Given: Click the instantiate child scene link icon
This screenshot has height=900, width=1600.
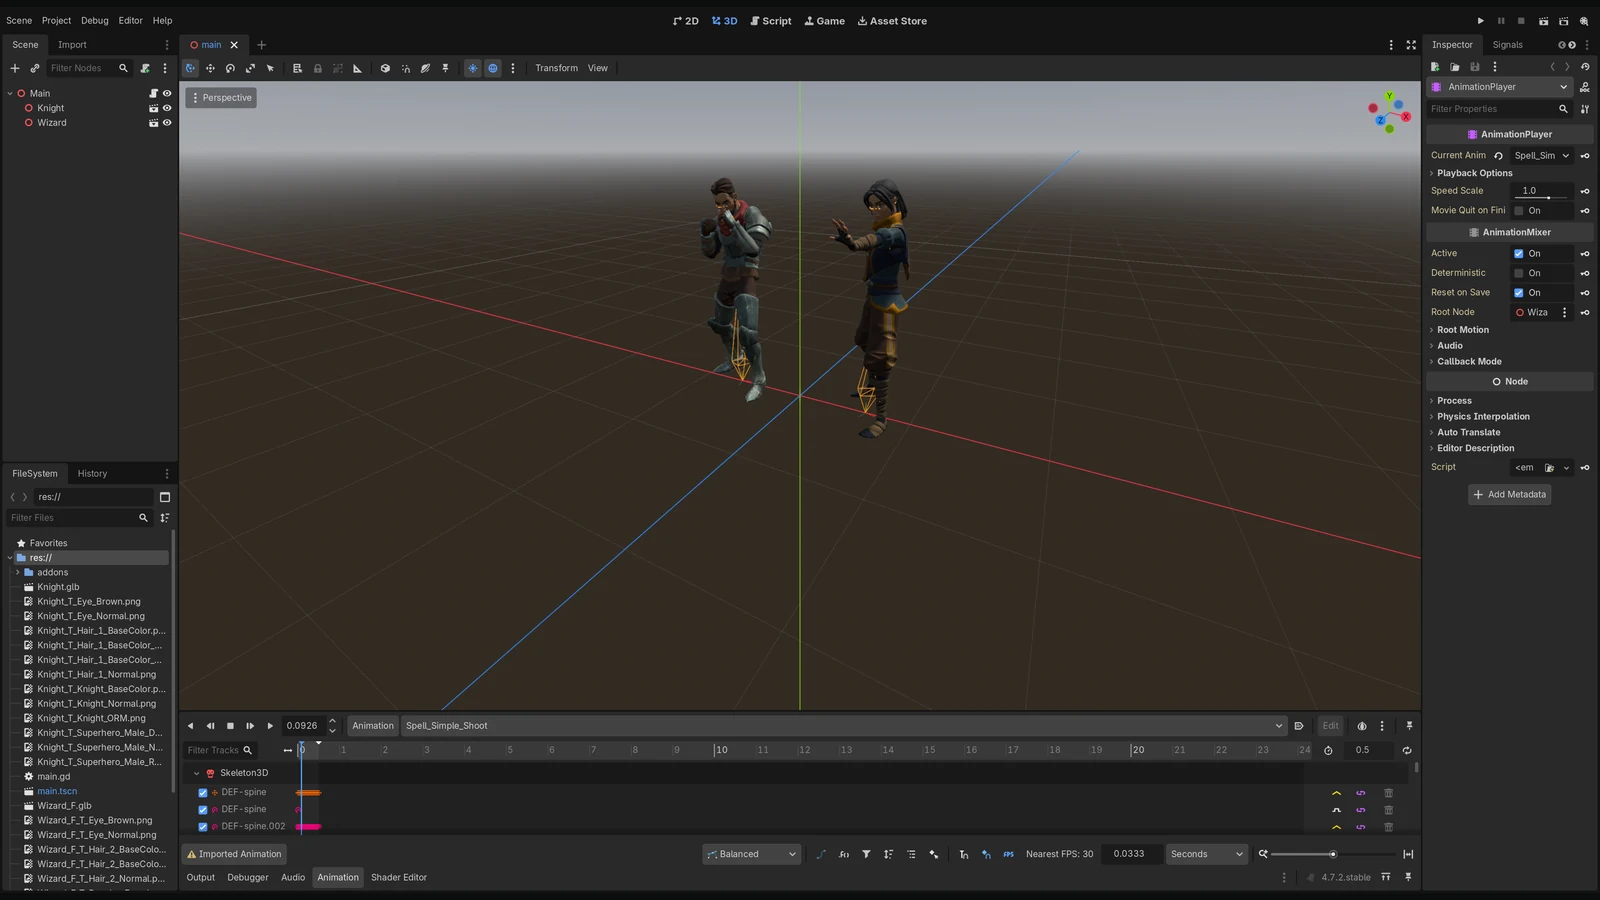Looking at the screenshot, I should click(35, 68).
